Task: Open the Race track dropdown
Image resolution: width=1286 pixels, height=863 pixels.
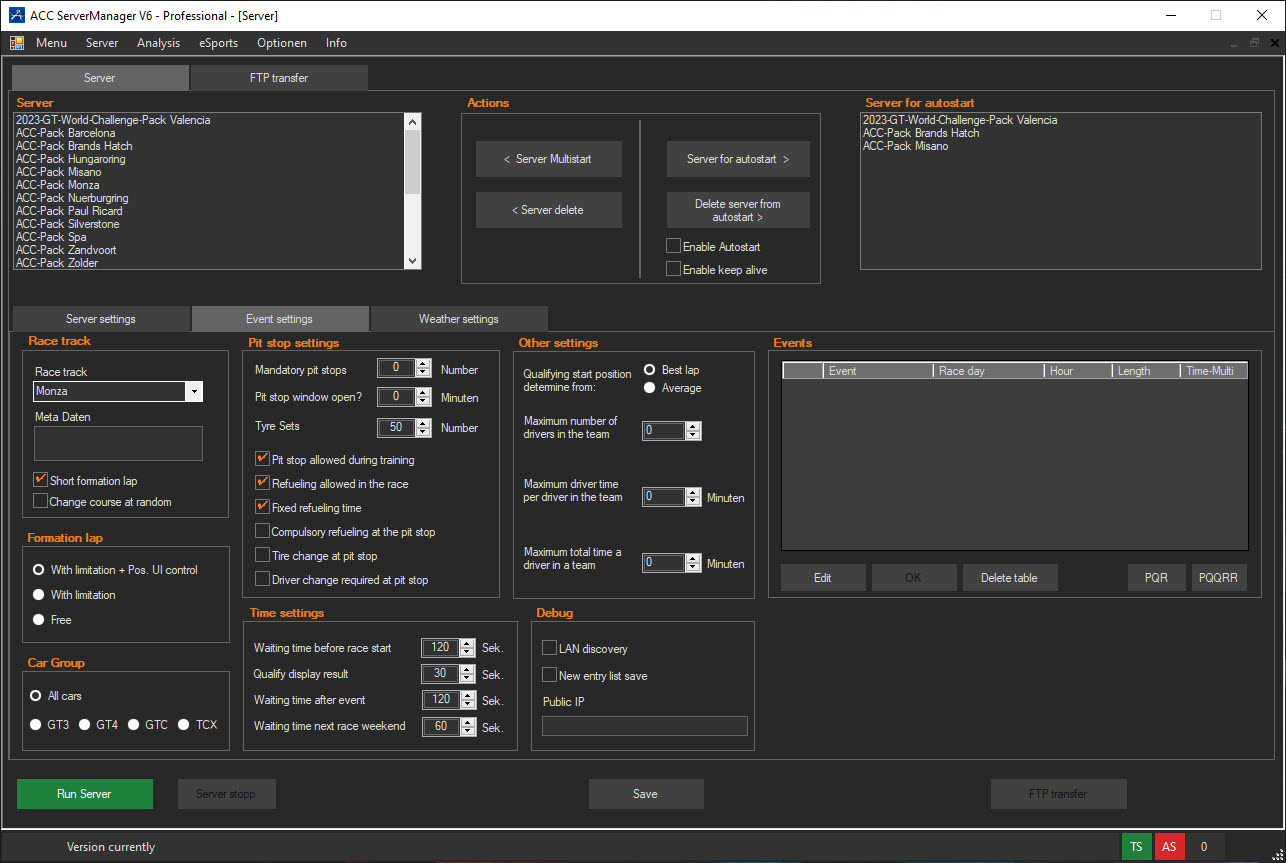Action: pos(194,392)
